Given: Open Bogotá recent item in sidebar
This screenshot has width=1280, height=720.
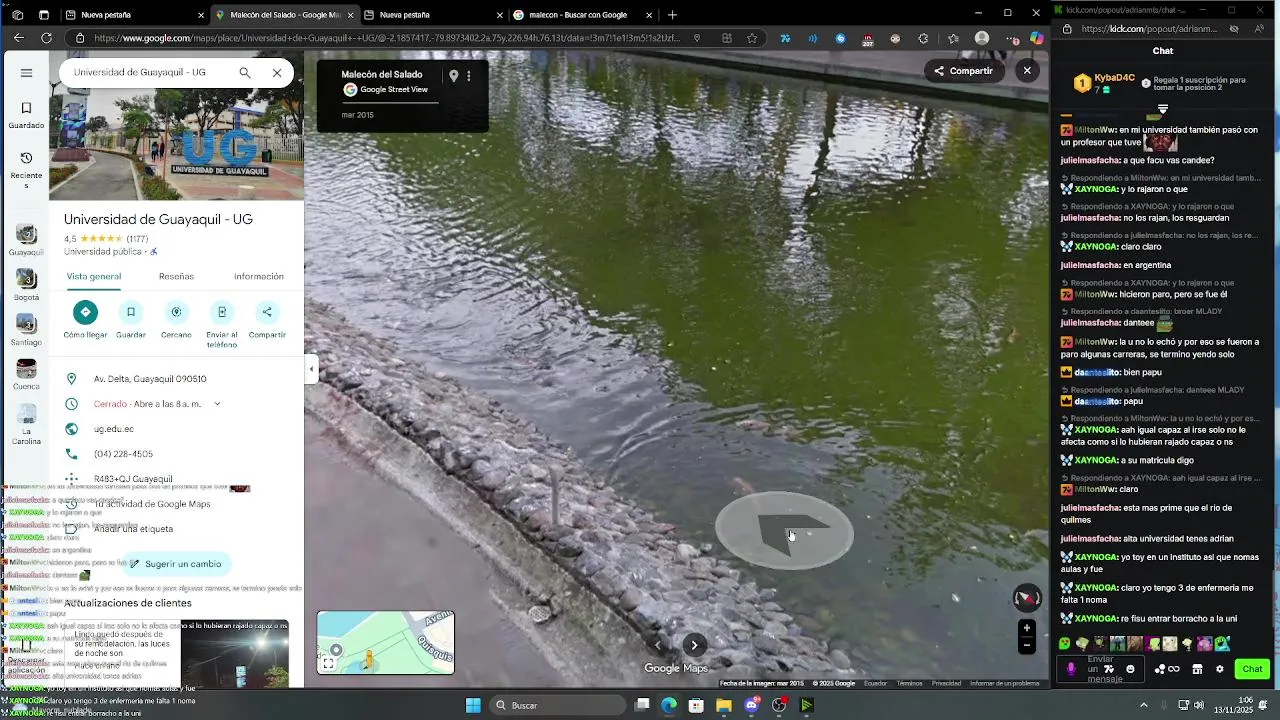Looking at the screenshot, I should click(x=26, y=285).
